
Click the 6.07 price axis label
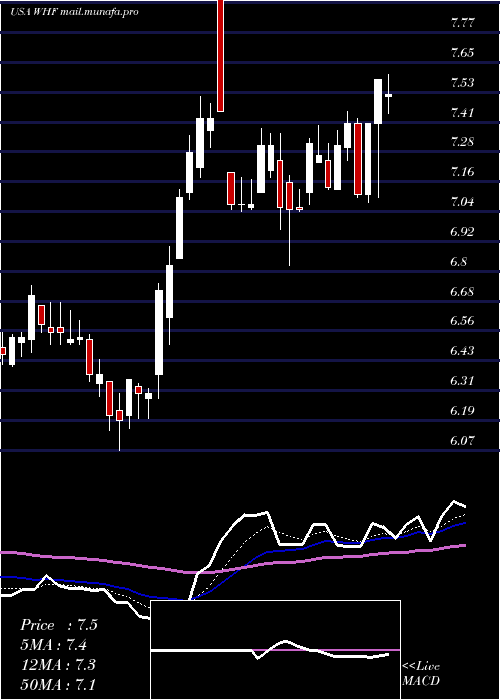coord(462,441)
